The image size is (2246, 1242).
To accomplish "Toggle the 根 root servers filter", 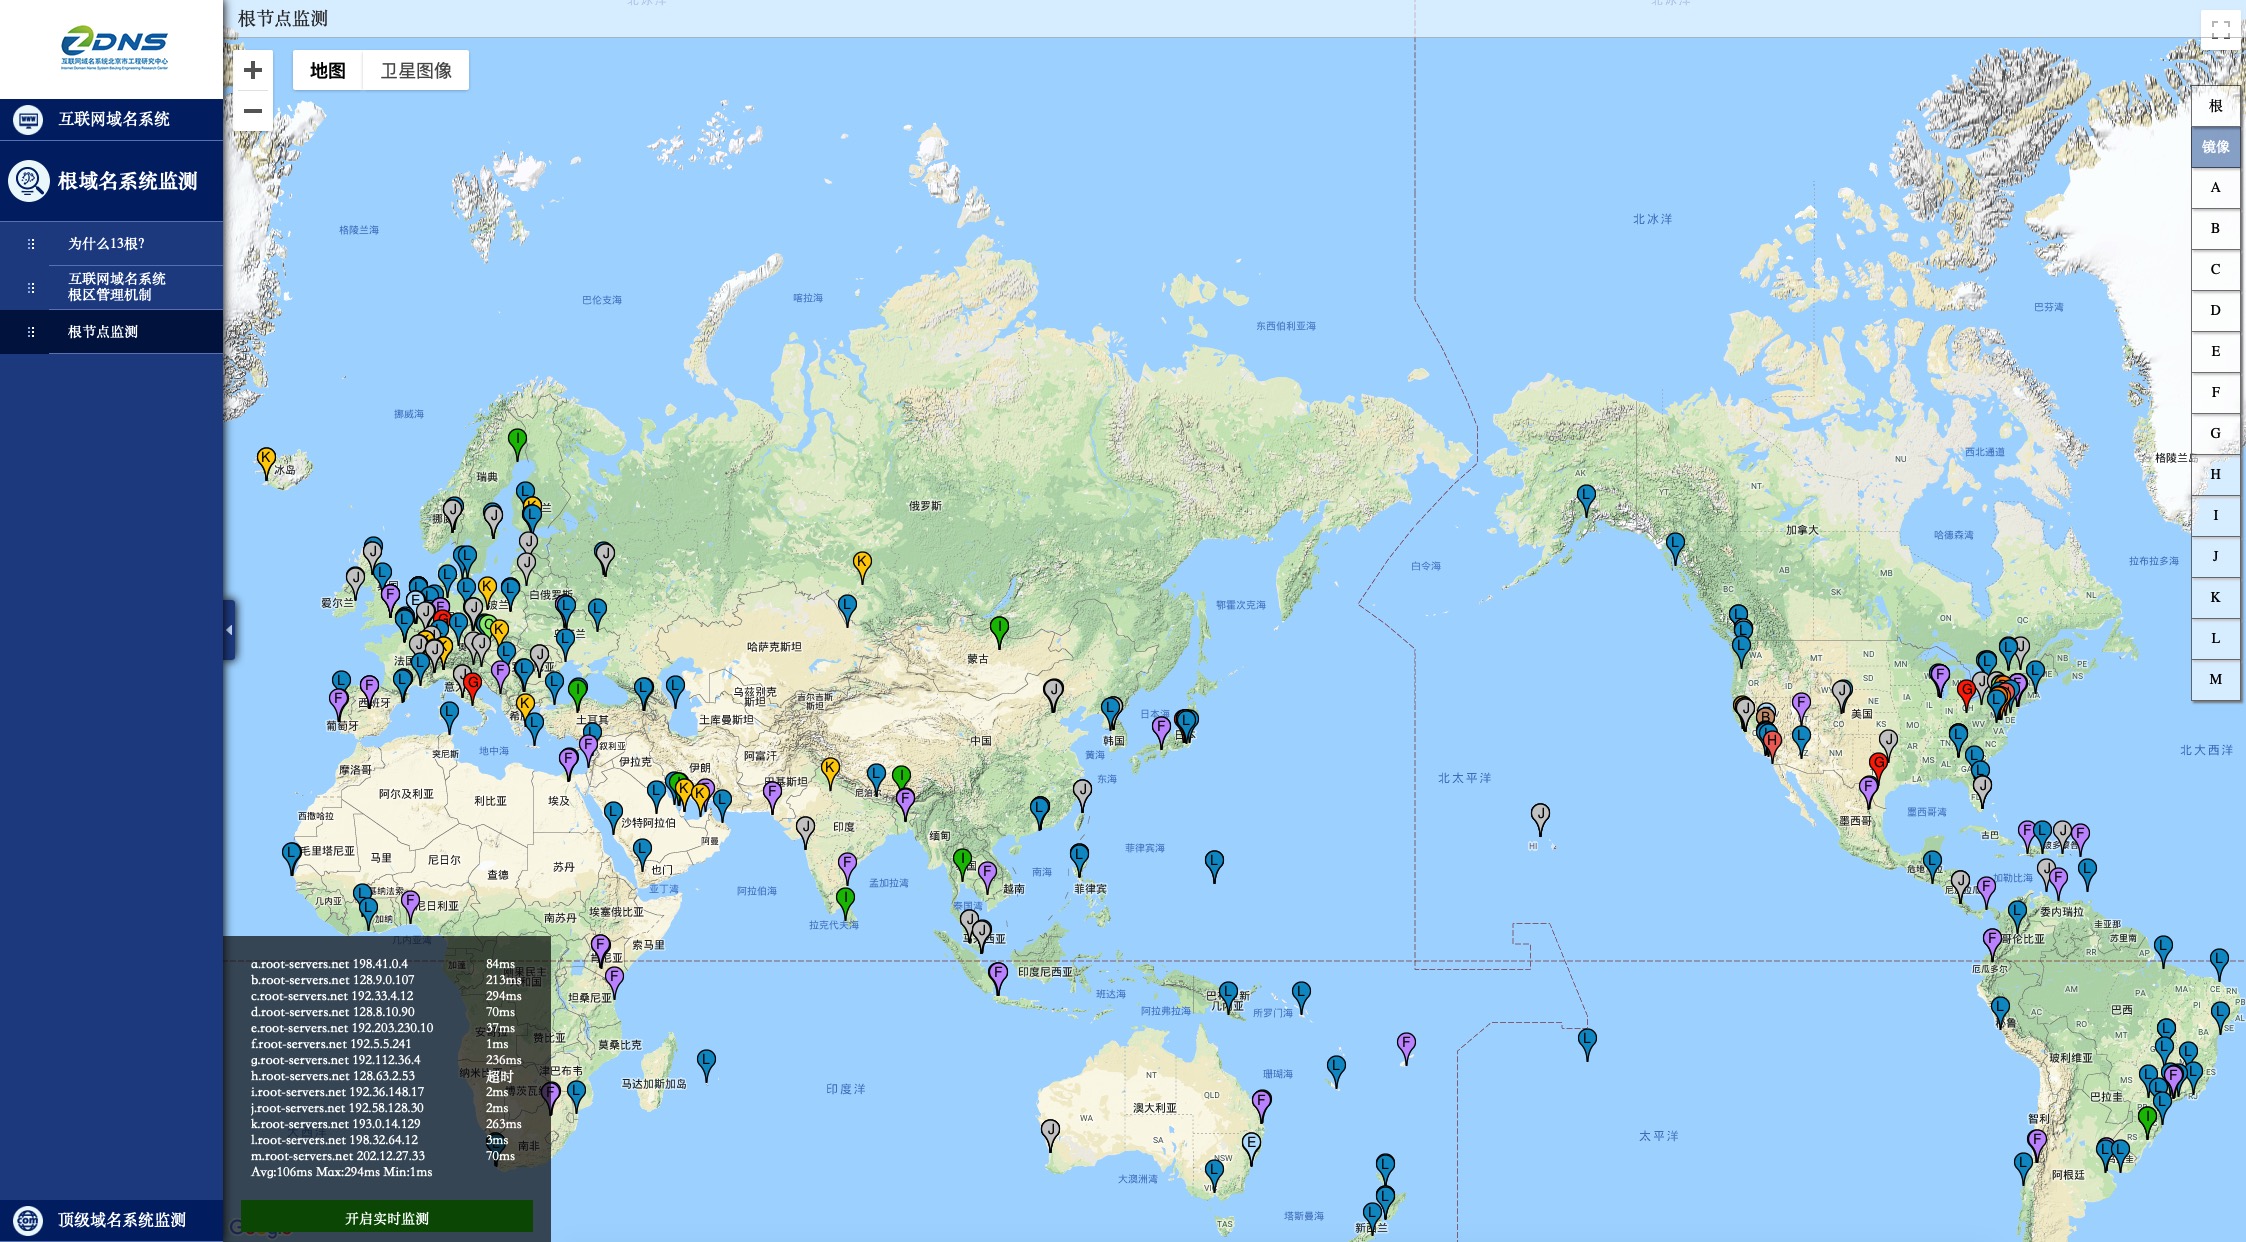I will [2215, 106].
